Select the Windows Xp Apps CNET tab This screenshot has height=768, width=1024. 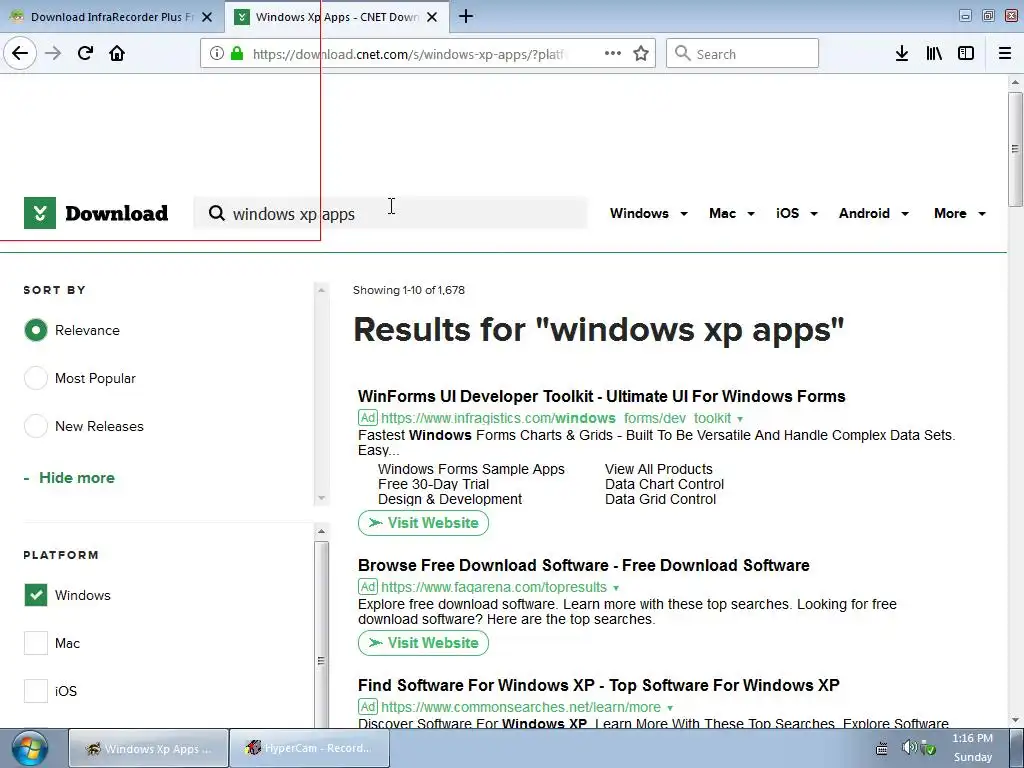(x=337, y=17)
